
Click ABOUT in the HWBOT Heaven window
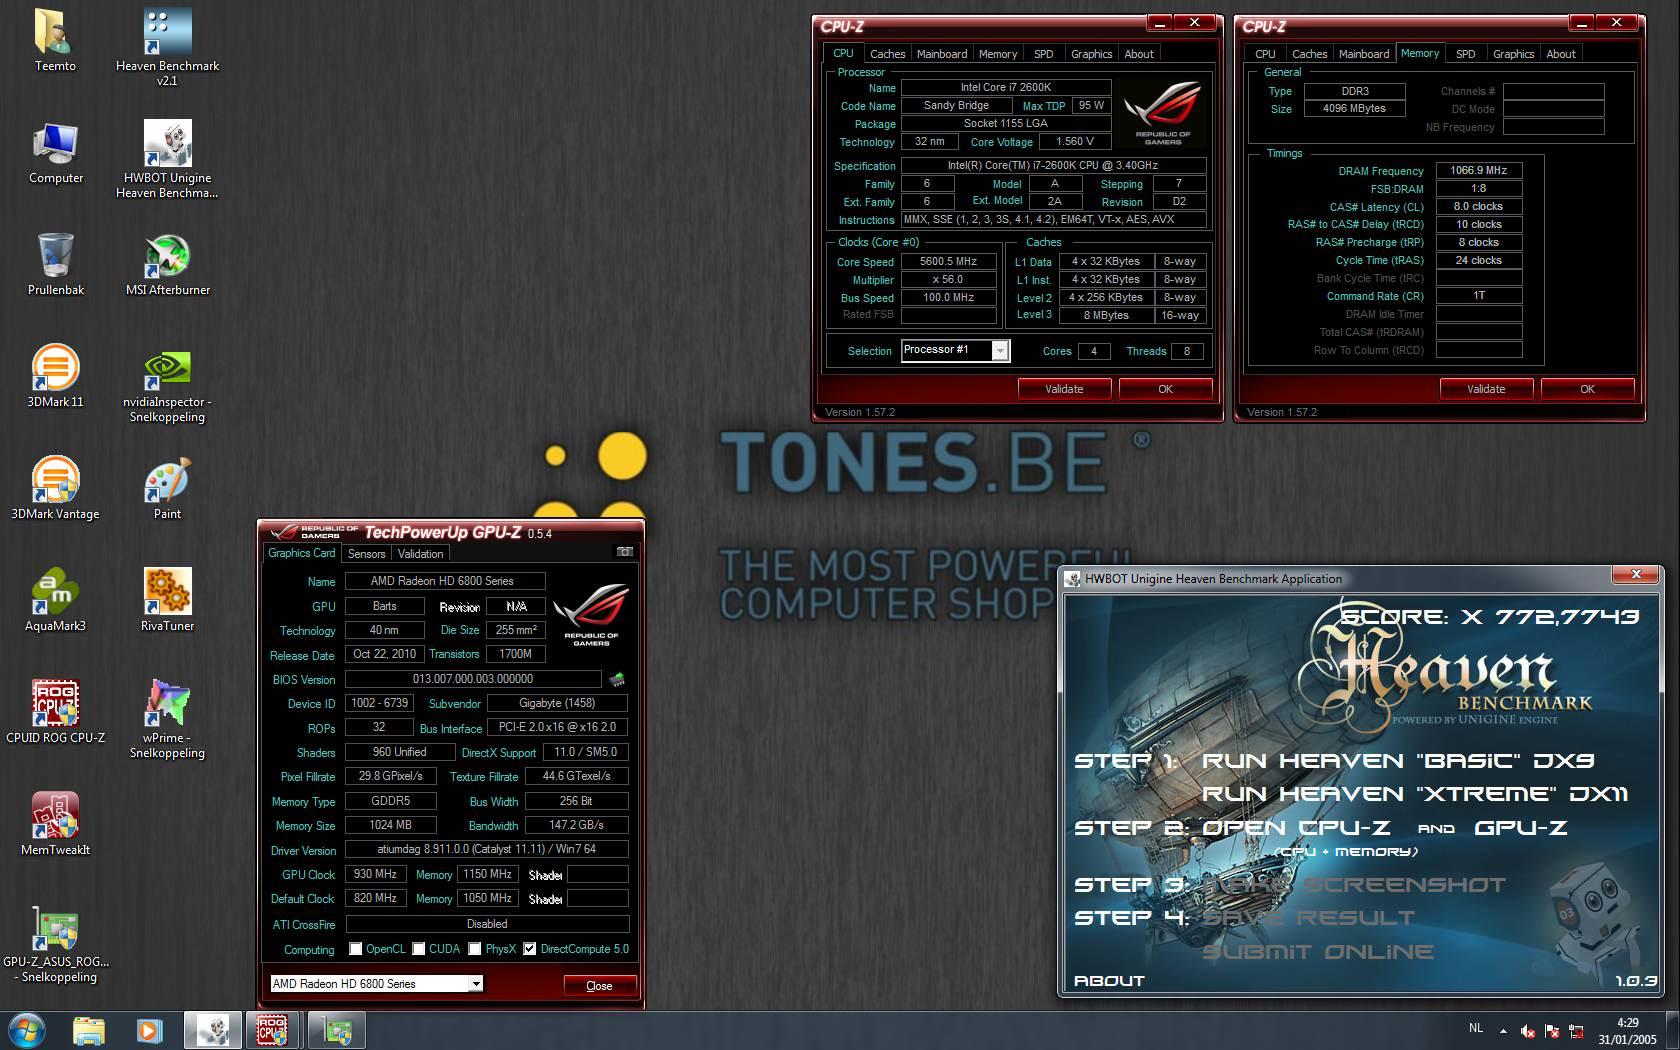[x=1109, y=981]
